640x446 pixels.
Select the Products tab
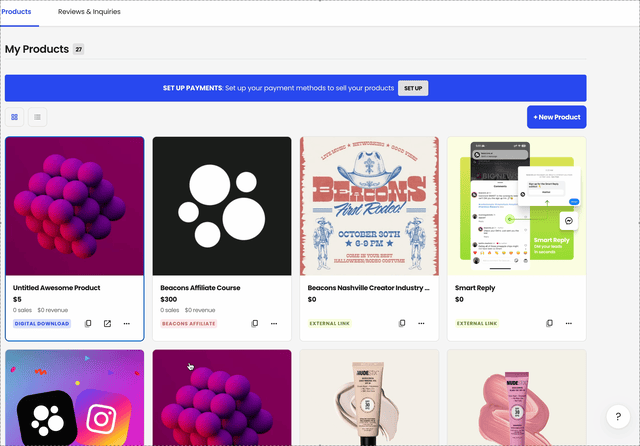click(x=16, y=12)
